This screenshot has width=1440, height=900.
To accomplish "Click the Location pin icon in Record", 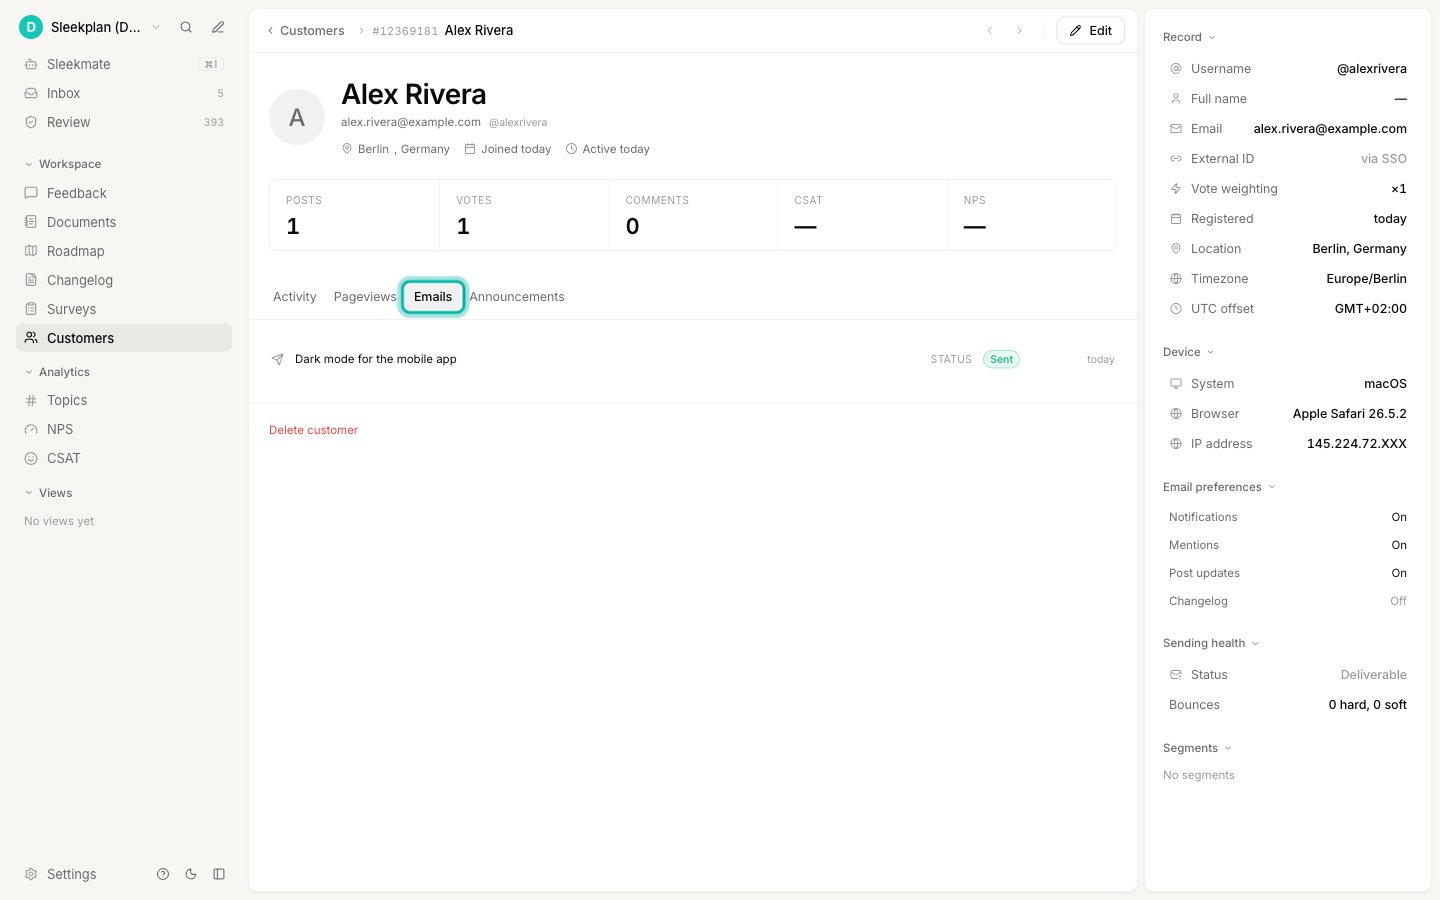I will point(1176,249).
